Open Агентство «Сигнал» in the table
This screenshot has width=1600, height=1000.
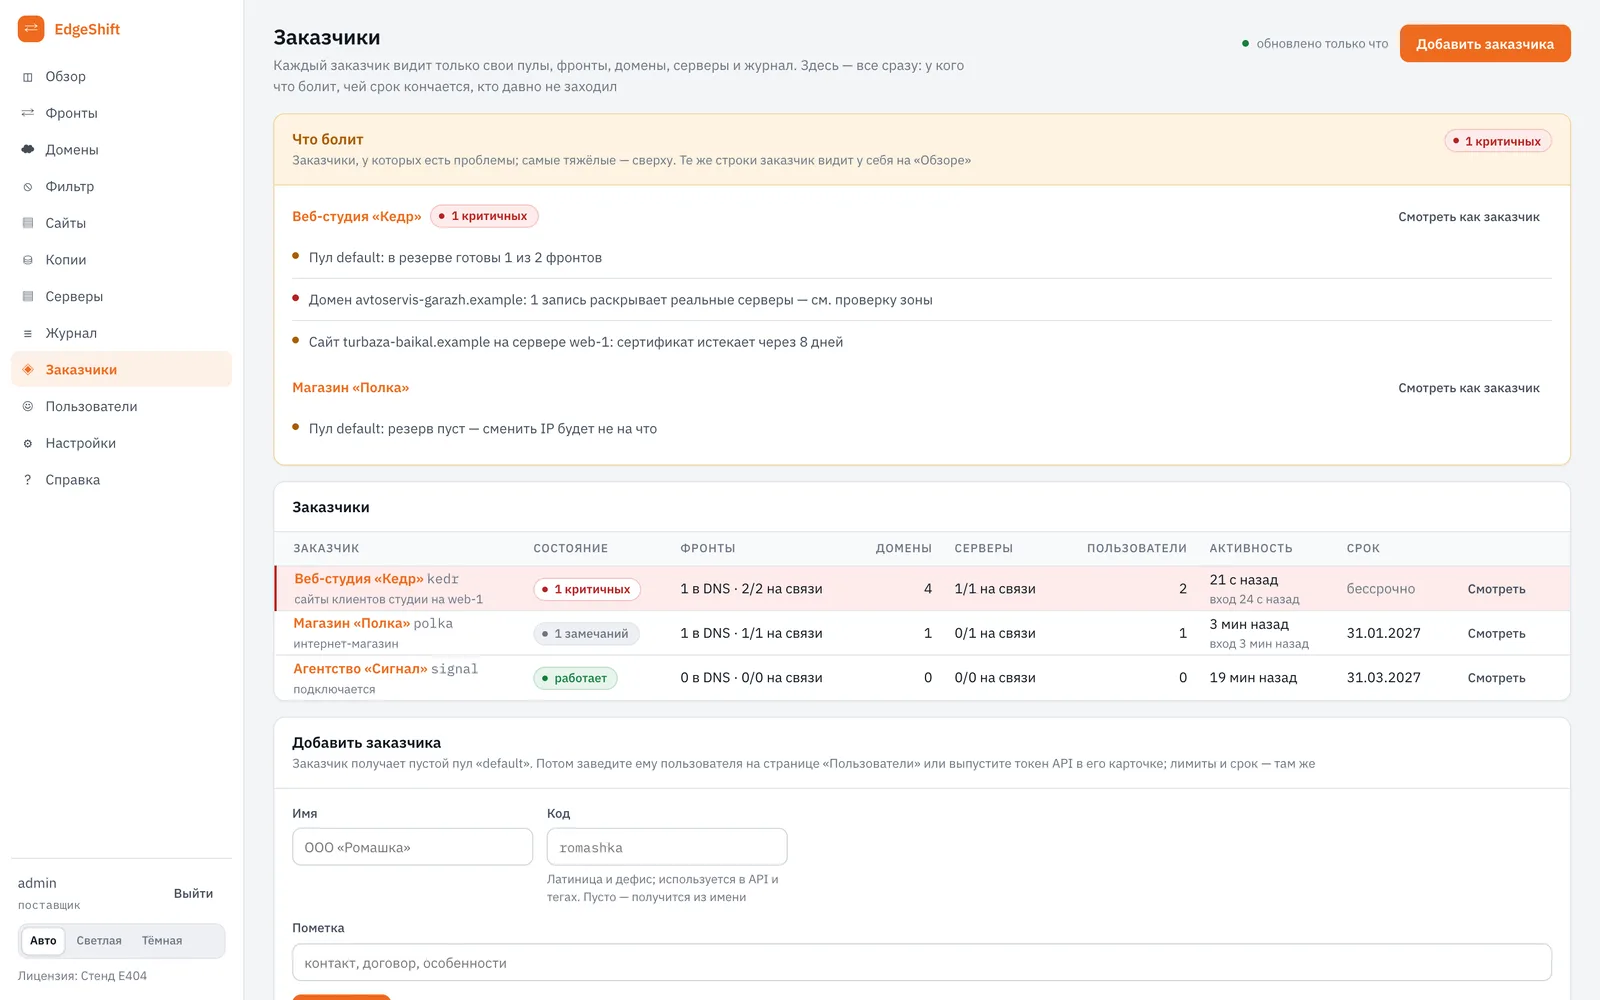[x=360, y=668]
